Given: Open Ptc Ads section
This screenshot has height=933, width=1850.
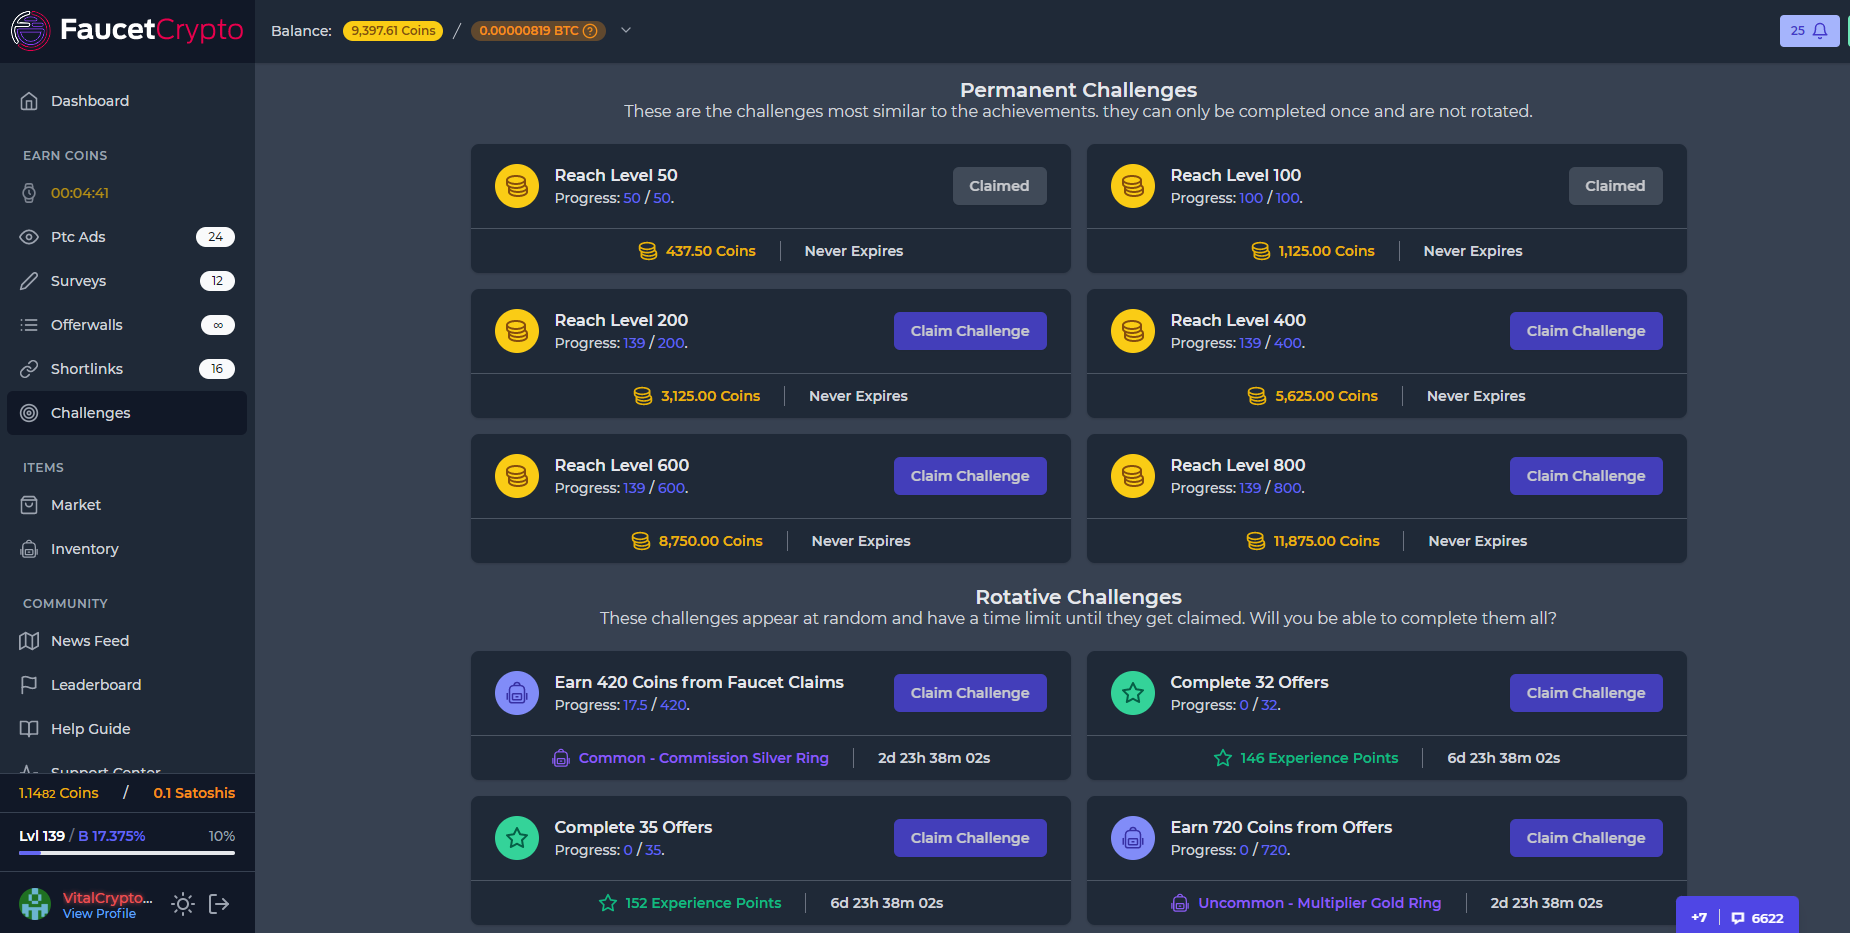Looking at the screenshot, I should 127,237.
